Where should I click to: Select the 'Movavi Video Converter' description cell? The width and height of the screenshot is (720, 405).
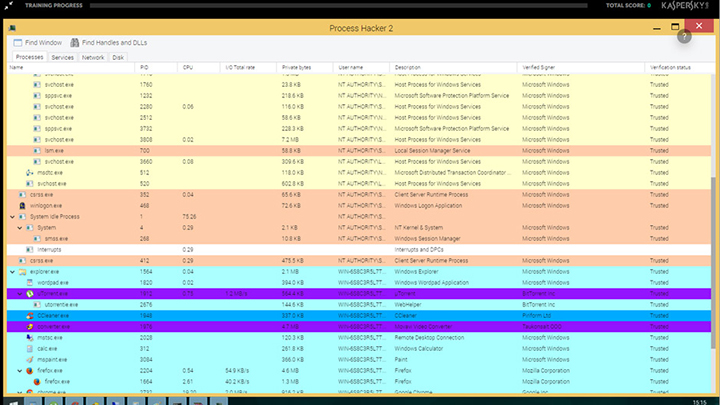click(423, 326)
